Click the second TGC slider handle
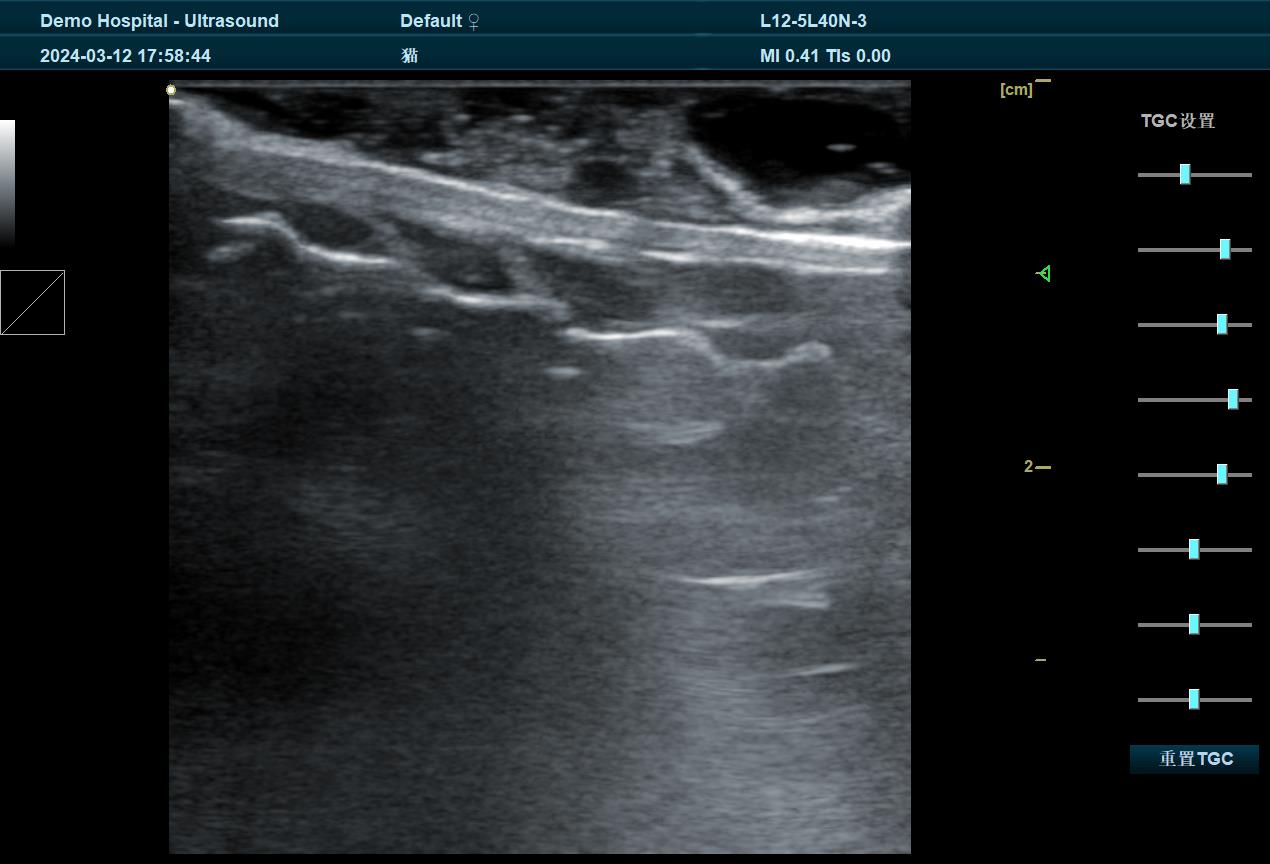Viewport: 1270px width, 864px height. 1225,249
